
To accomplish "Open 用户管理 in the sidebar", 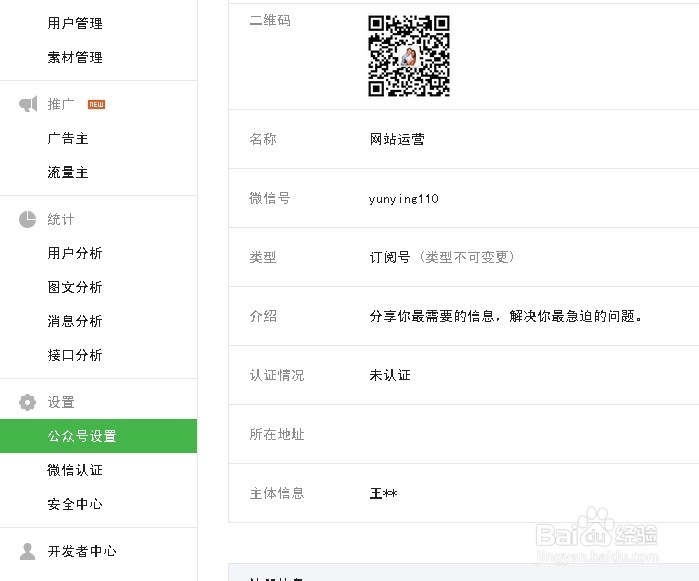I will pyautogui.click(x=75, y=23).
